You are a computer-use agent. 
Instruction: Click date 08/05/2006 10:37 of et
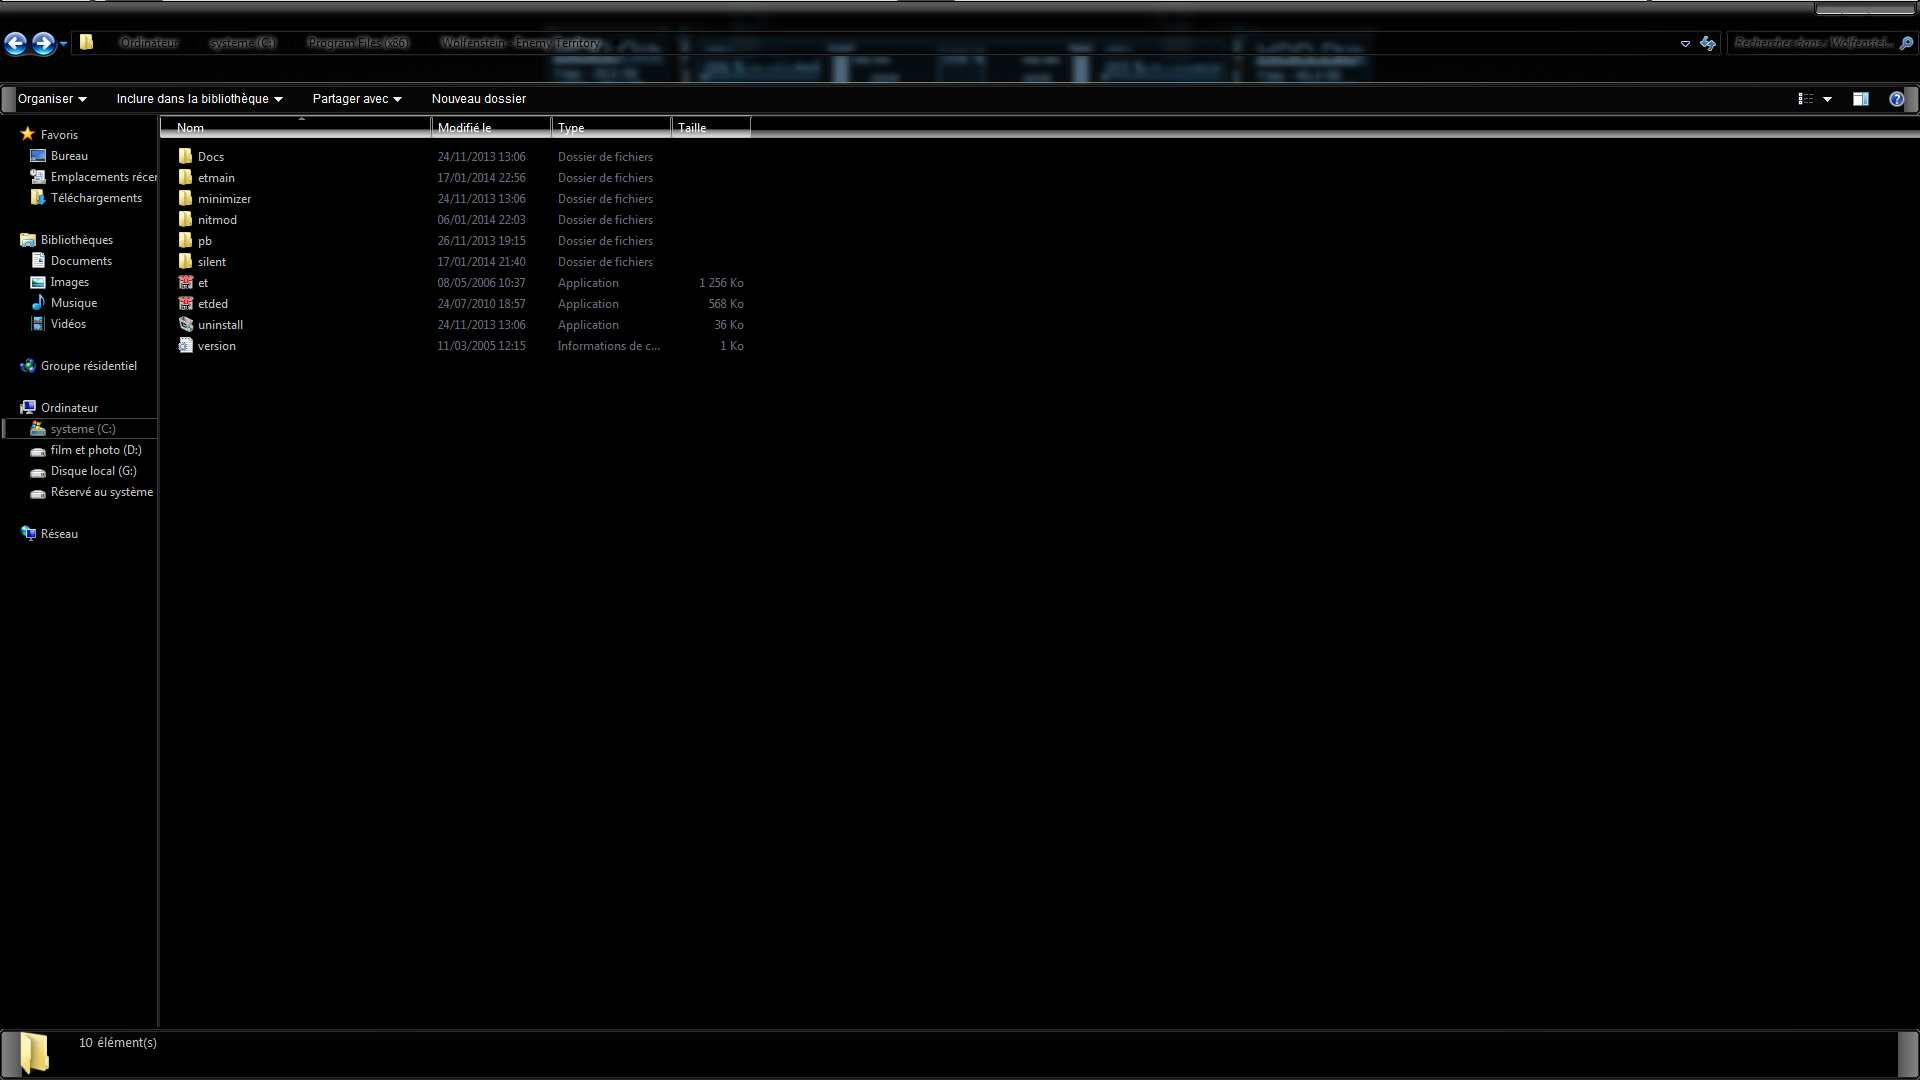point(481,283)
